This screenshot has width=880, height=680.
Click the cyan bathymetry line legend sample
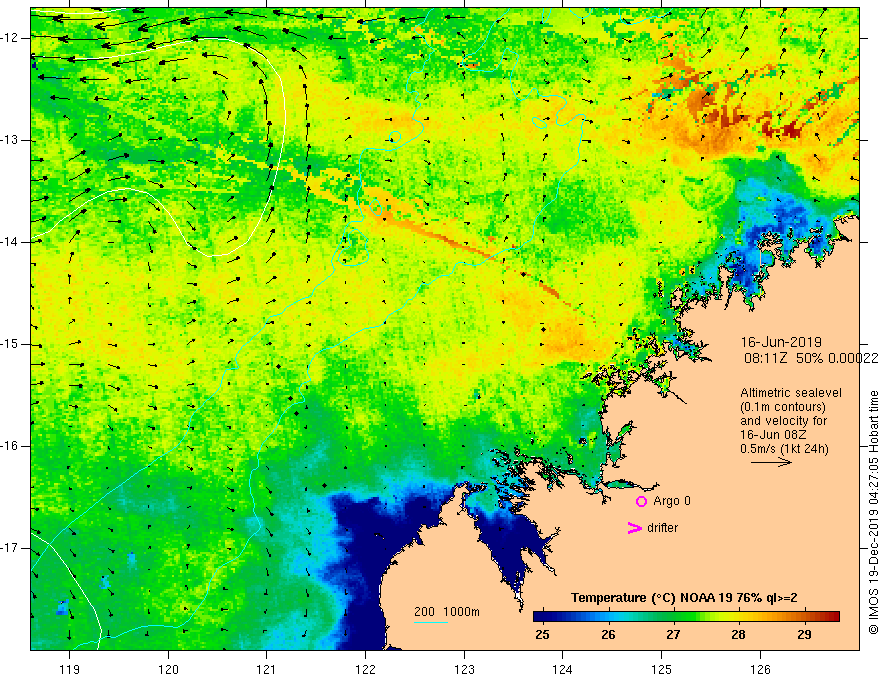coord(430,622)
